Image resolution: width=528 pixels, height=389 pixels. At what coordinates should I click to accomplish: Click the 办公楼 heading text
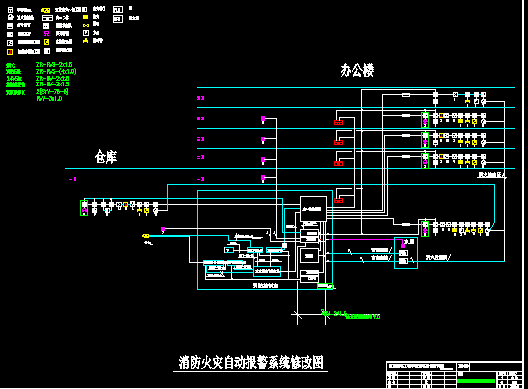[357, 70]
